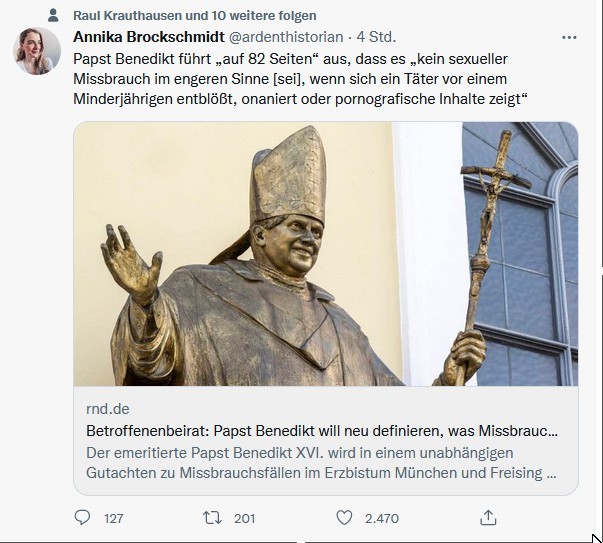Viewport: 603px width, 543px height.
Task: Click the follower person silhouette icon
Action: (x=53, y=15)
